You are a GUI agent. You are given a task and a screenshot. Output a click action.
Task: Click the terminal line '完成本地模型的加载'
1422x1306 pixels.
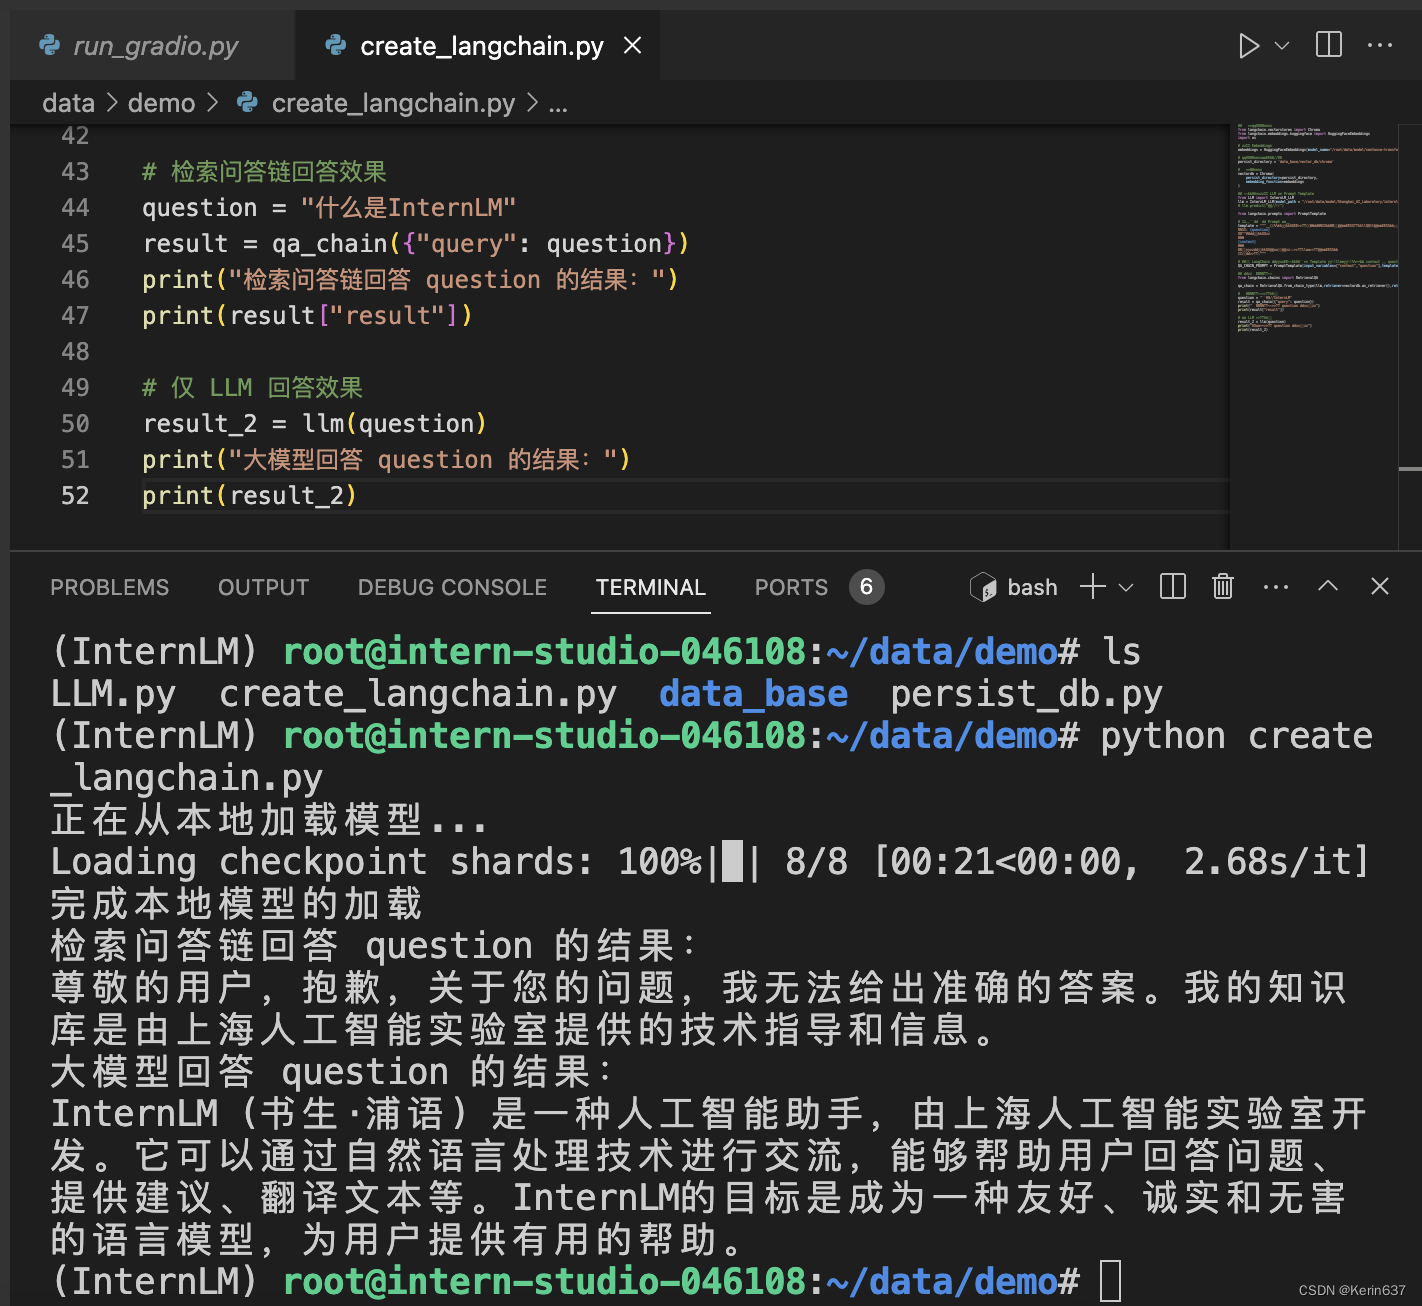coord(237,903)
